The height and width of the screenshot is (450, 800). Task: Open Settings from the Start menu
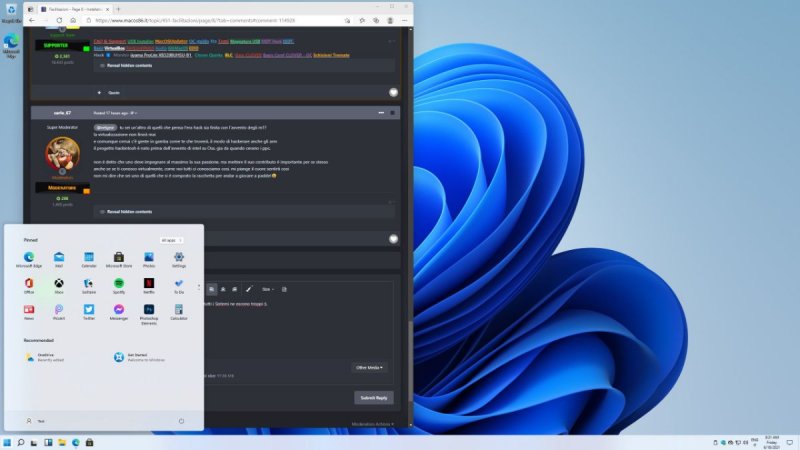pyautogui.click(x=179, y=259)
